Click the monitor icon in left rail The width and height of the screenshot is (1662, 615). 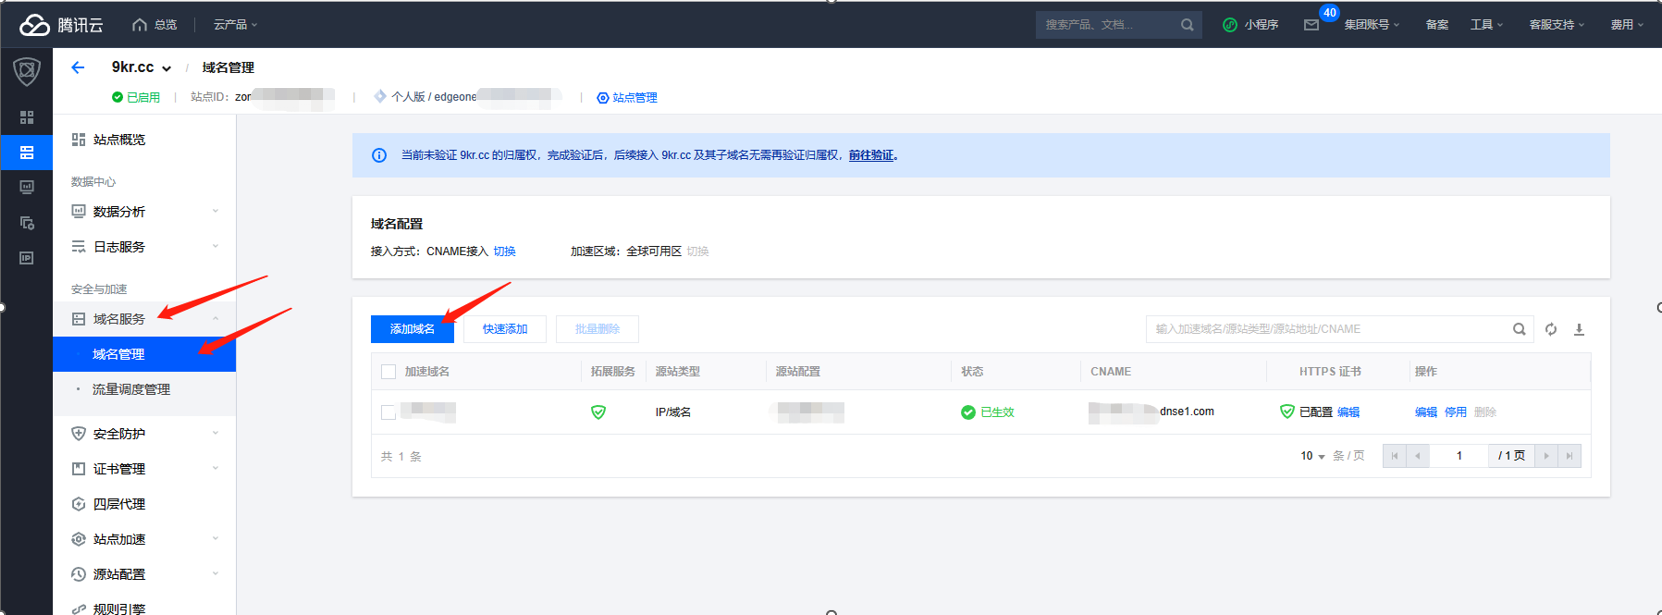point(27,187)
